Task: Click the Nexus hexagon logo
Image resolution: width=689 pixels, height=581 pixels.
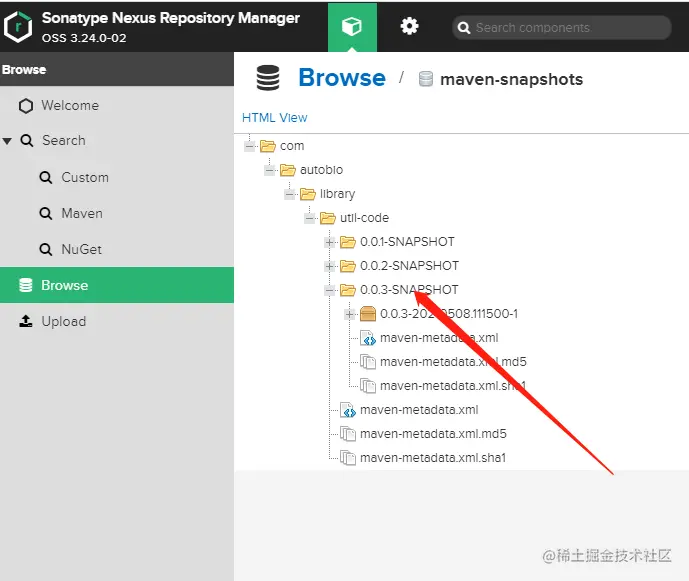Action: tap(18, 26)
